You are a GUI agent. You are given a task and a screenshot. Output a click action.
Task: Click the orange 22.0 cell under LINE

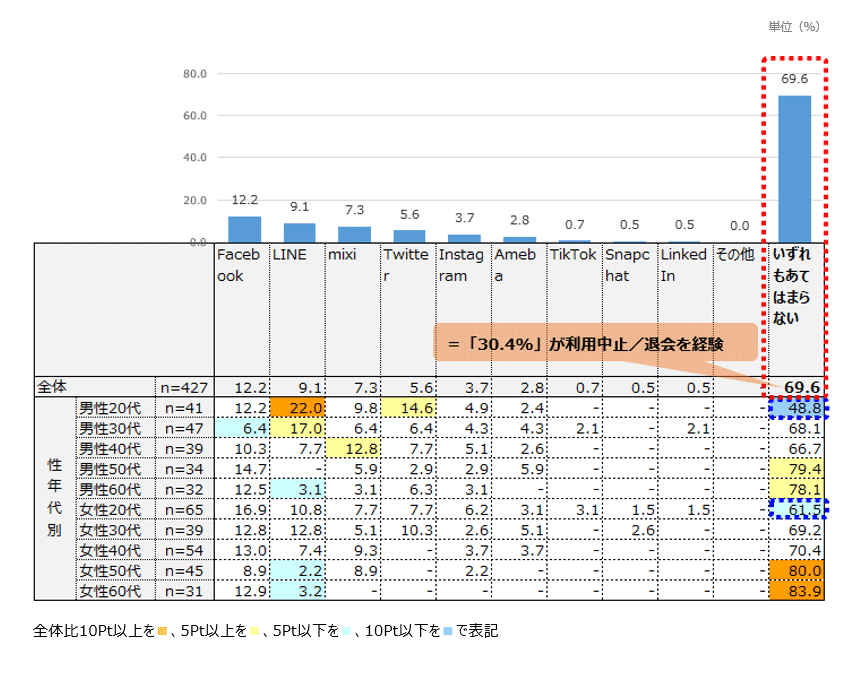click(x=297, y=407)
